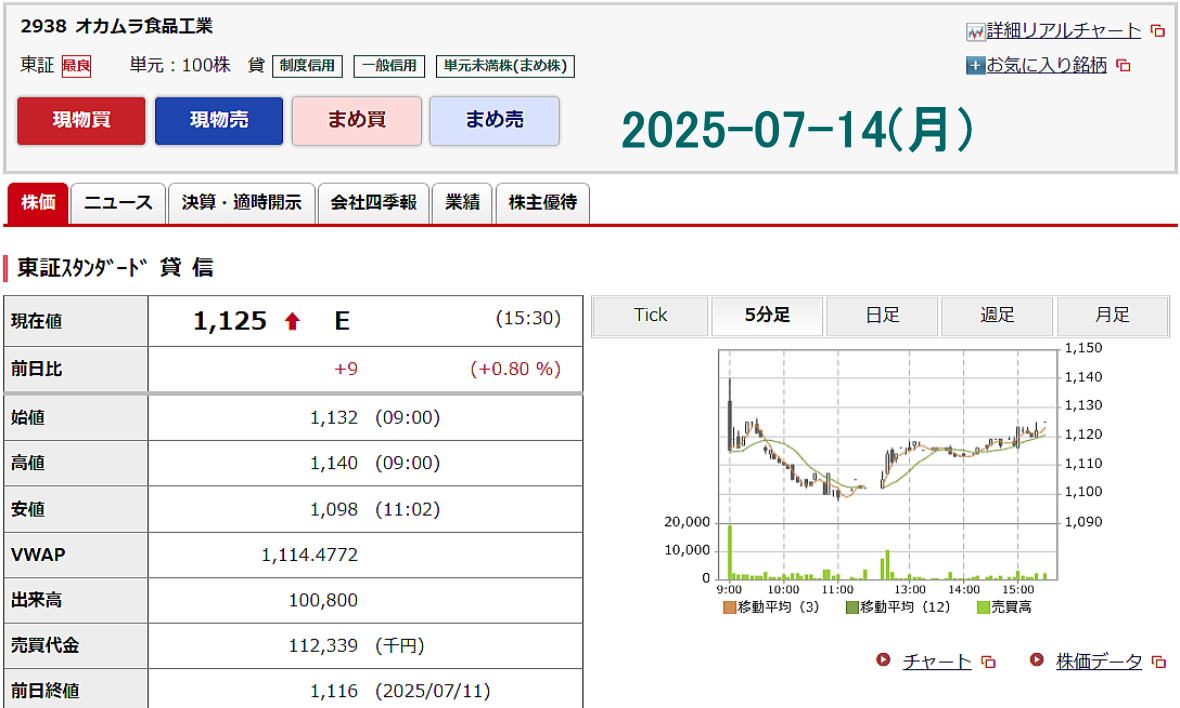Click the orange 移動平均（3）legend swatch
Viewport: 1180px width, 708px height.
click(729, 607)
